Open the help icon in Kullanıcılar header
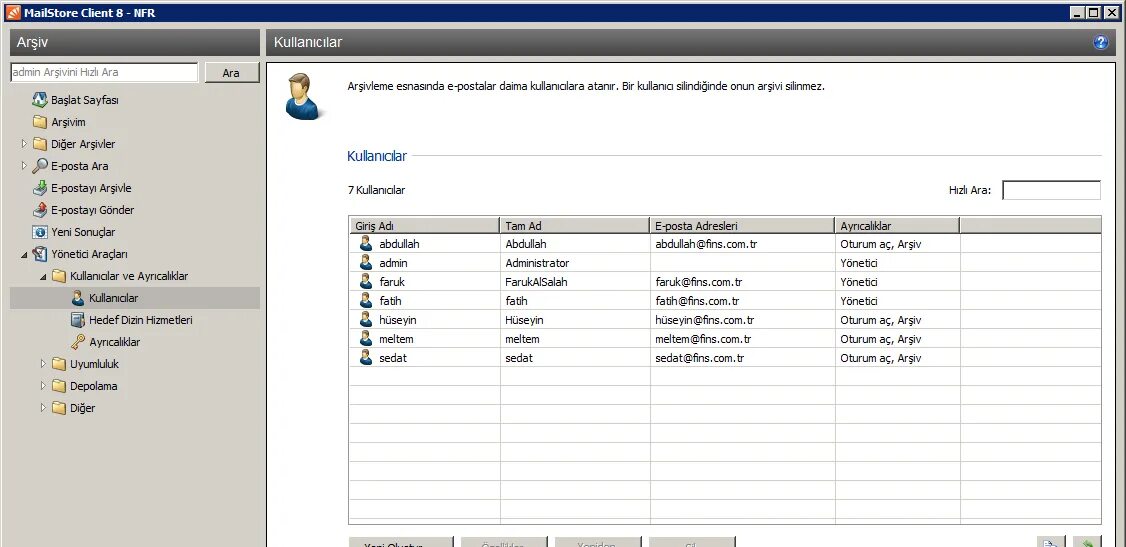Screen dimensions: 1126x547 pyautogui.click(x=1100, y=42)
